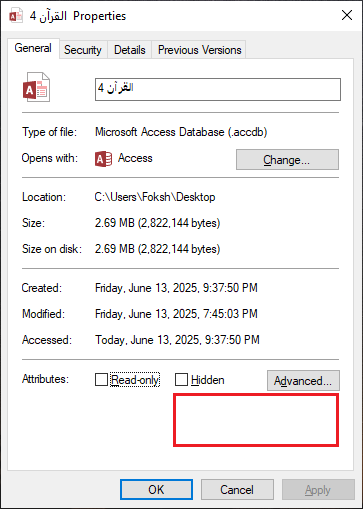The width and height of the screenshot is (363, 509).
Task: Click inside the file name text field
Action: pos(218,89)
